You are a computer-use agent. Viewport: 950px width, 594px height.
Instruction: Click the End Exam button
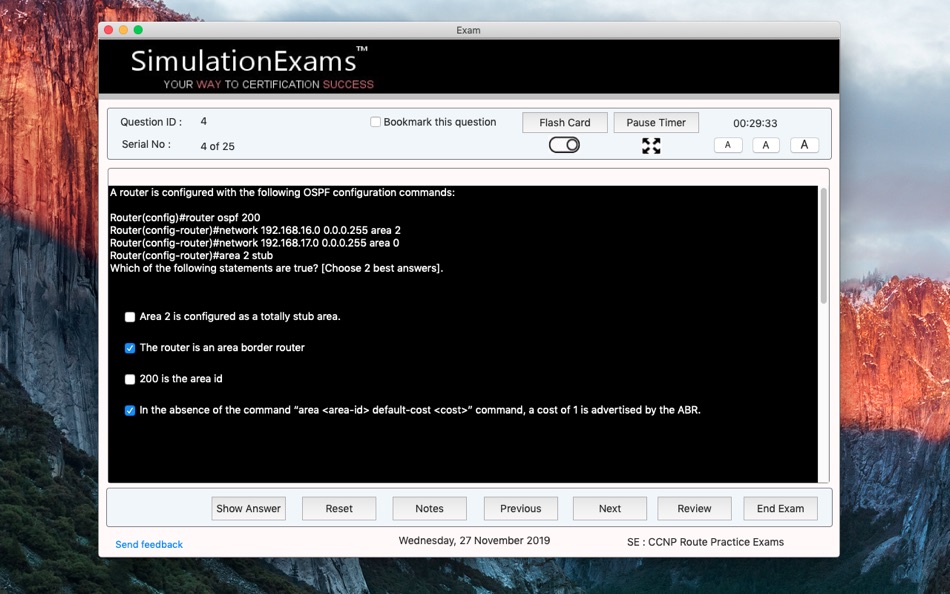click(x=780, y=509)
